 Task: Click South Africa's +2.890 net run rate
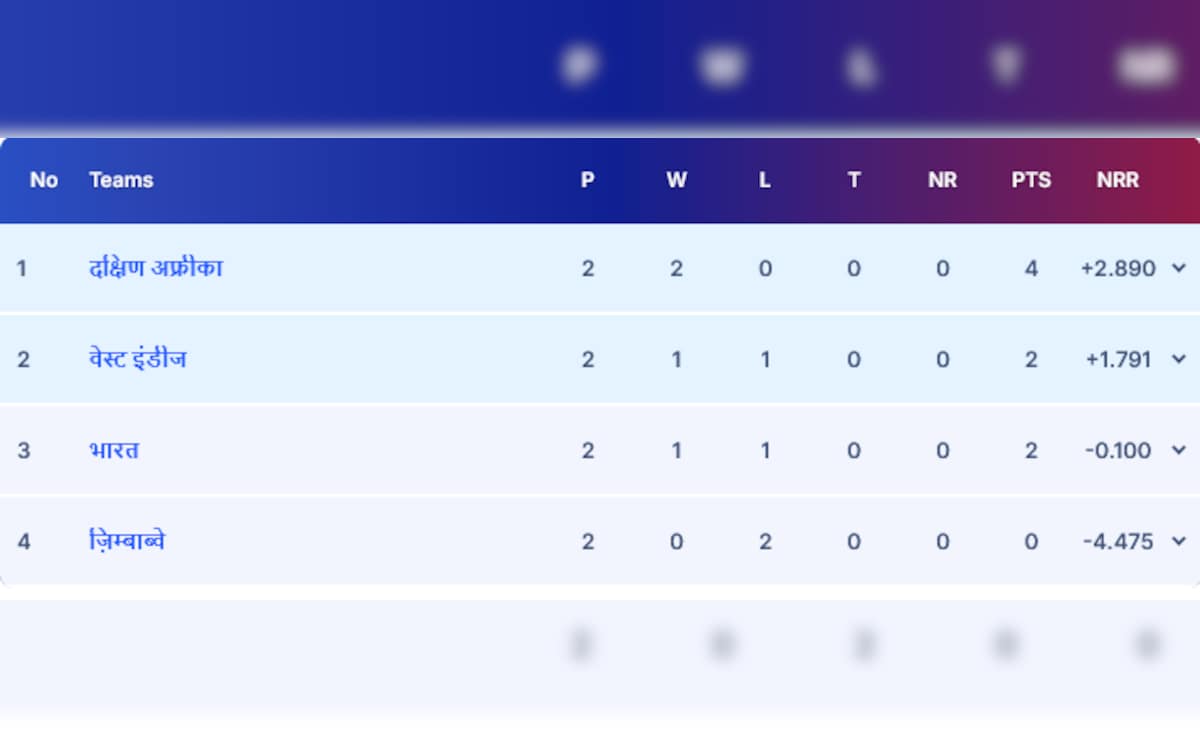click(x=1118, y=268)
